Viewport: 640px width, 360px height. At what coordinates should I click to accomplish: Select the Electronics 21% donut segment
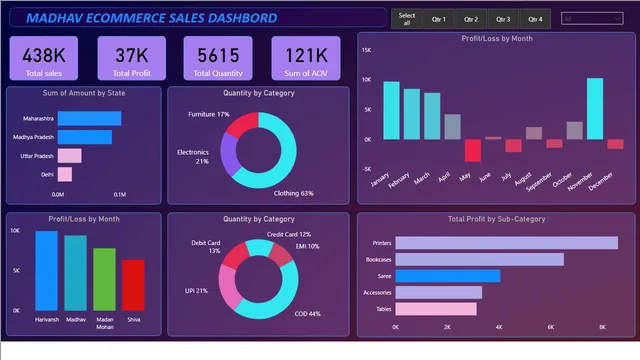click(228, 154)
